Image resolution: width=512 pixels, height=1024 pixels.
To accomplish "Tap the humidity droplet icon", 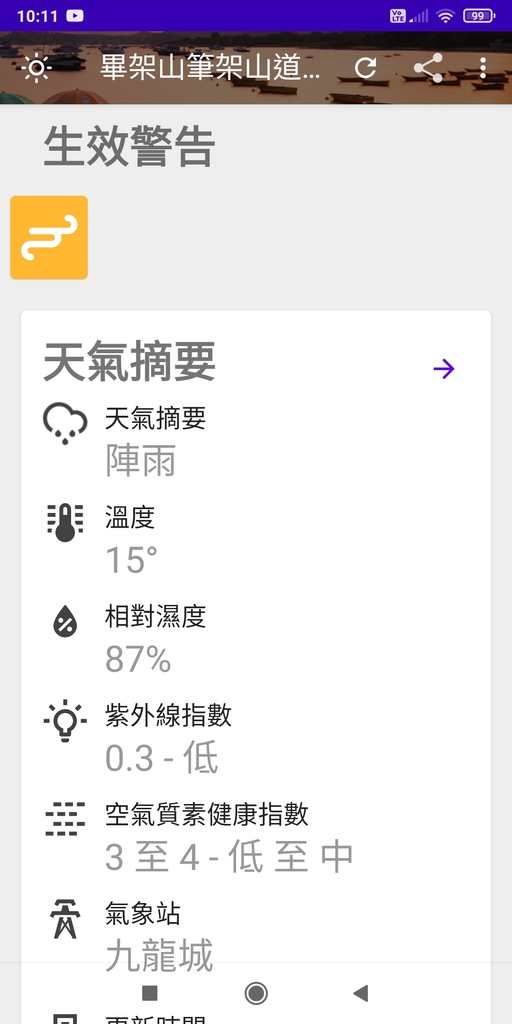I will (x=65, y=621).
